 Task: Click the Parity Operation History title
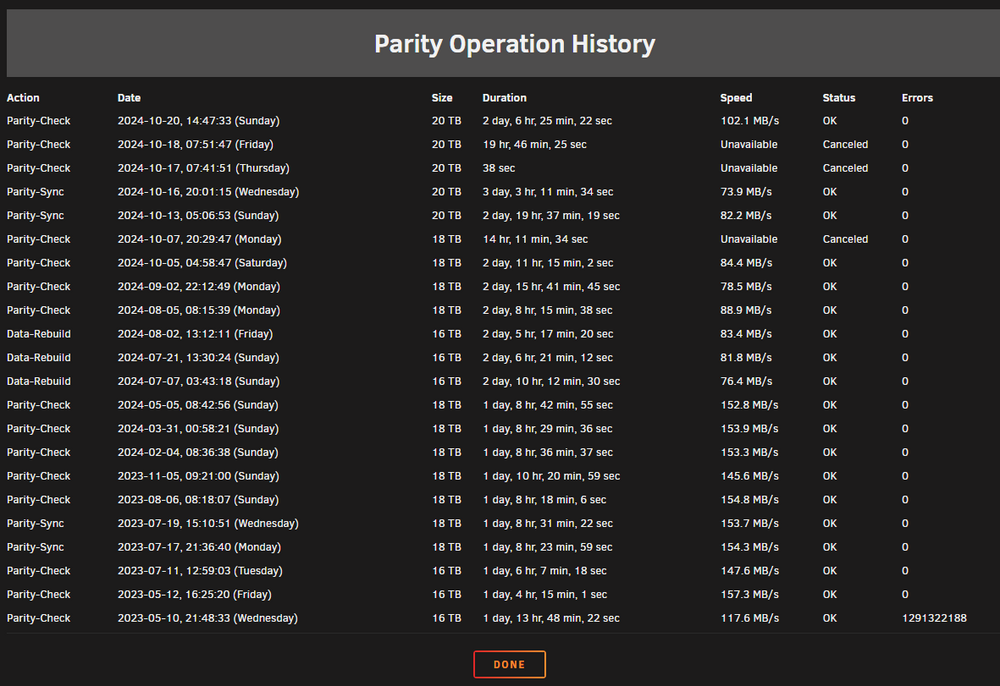[x=515, y=44]
